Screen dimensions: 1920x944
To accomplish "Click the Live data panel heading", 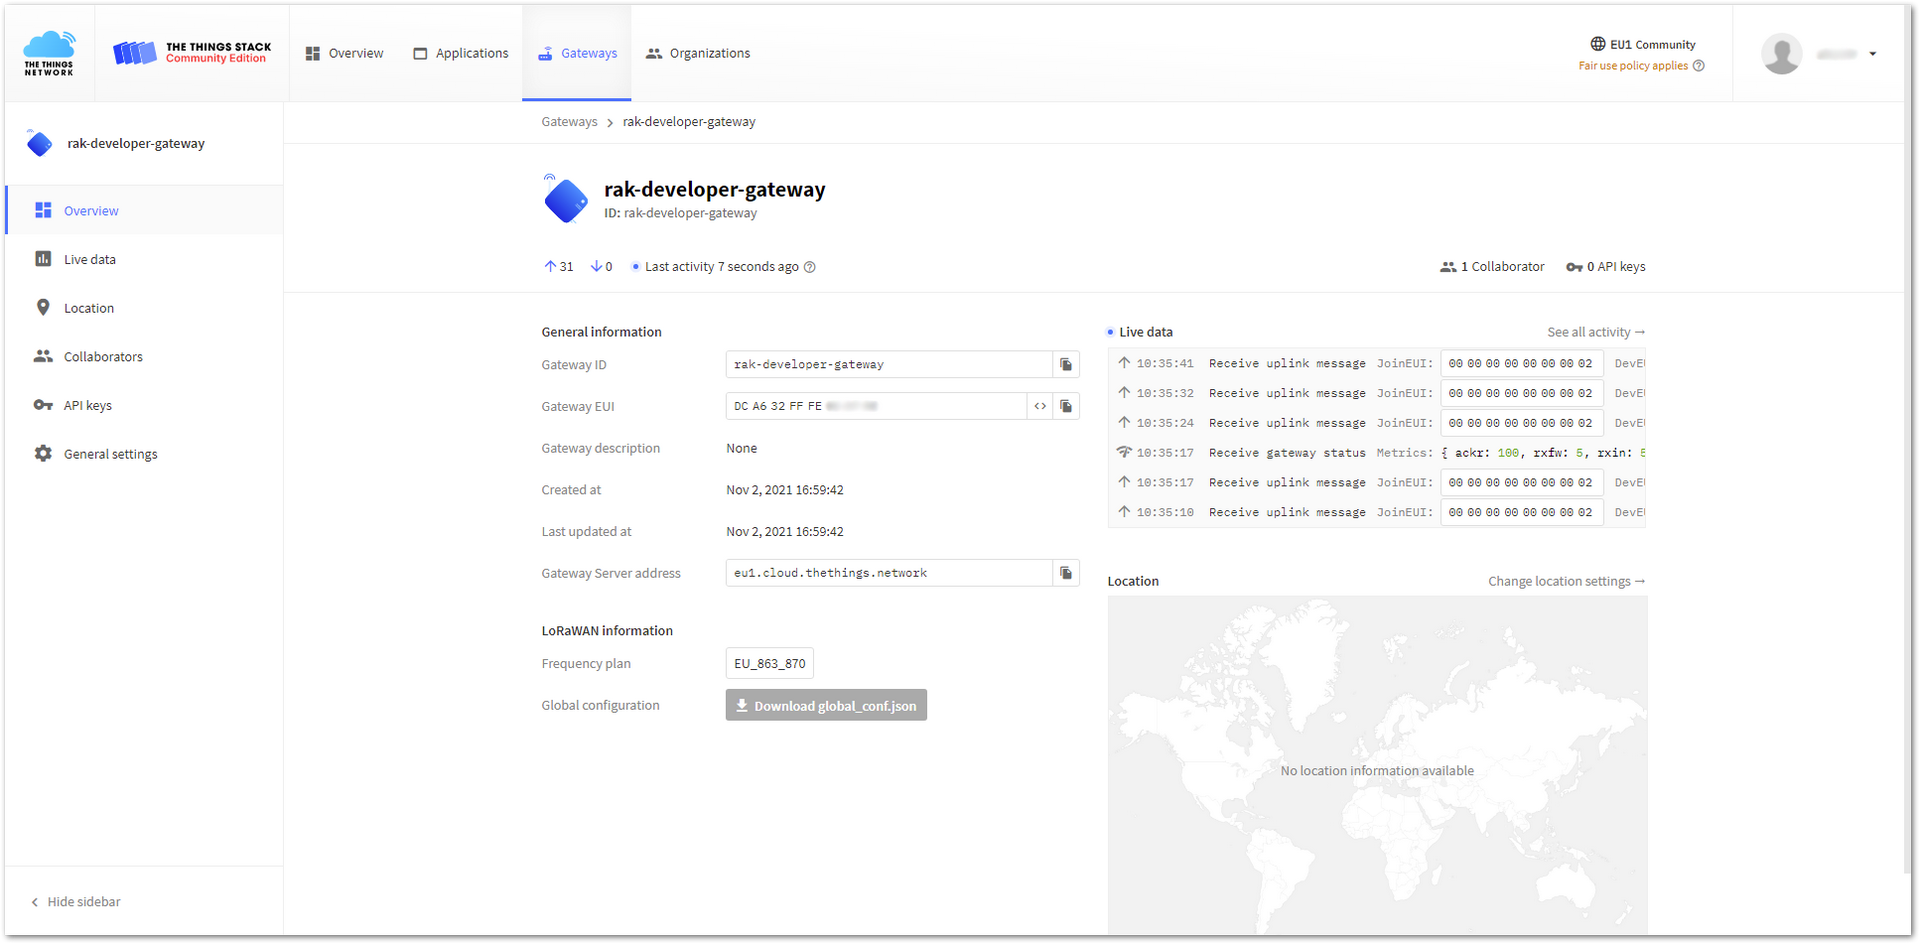I will click(1146, 332).
